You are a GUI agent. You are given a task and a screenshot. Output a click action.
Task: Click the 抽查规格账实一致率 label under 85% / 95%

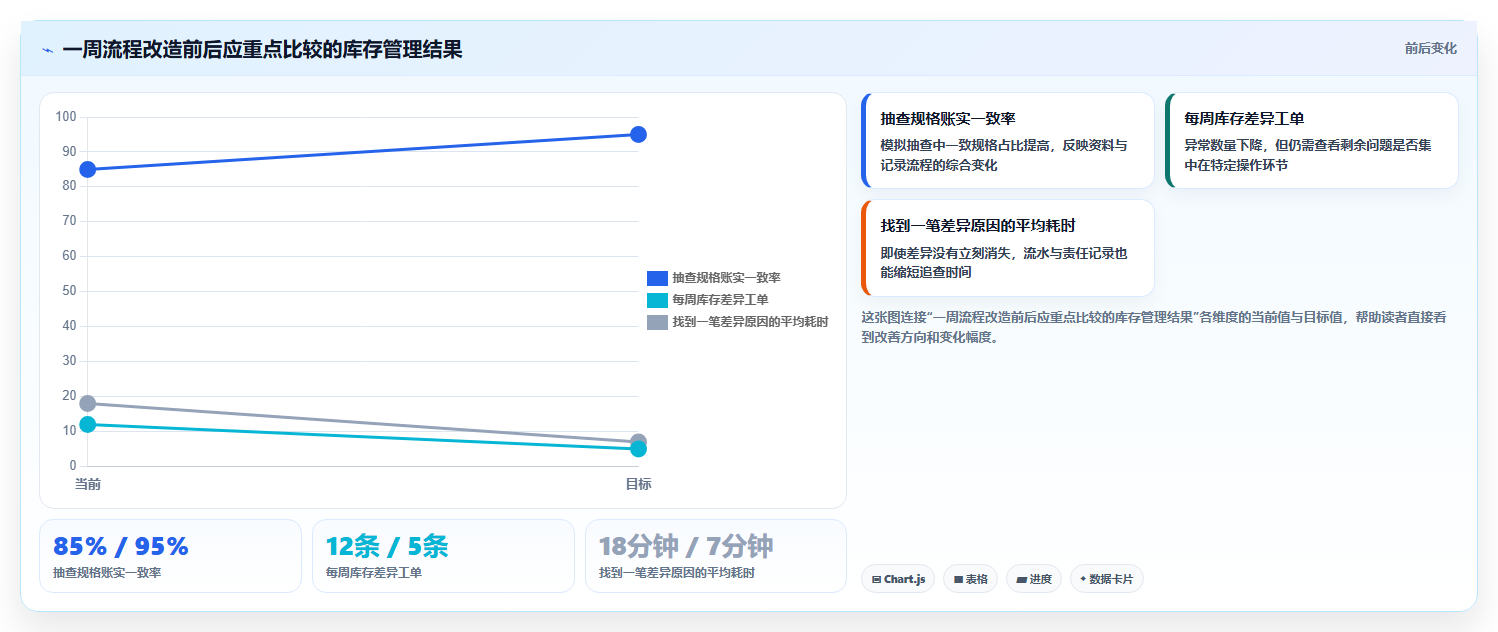(x=107, y=573)
